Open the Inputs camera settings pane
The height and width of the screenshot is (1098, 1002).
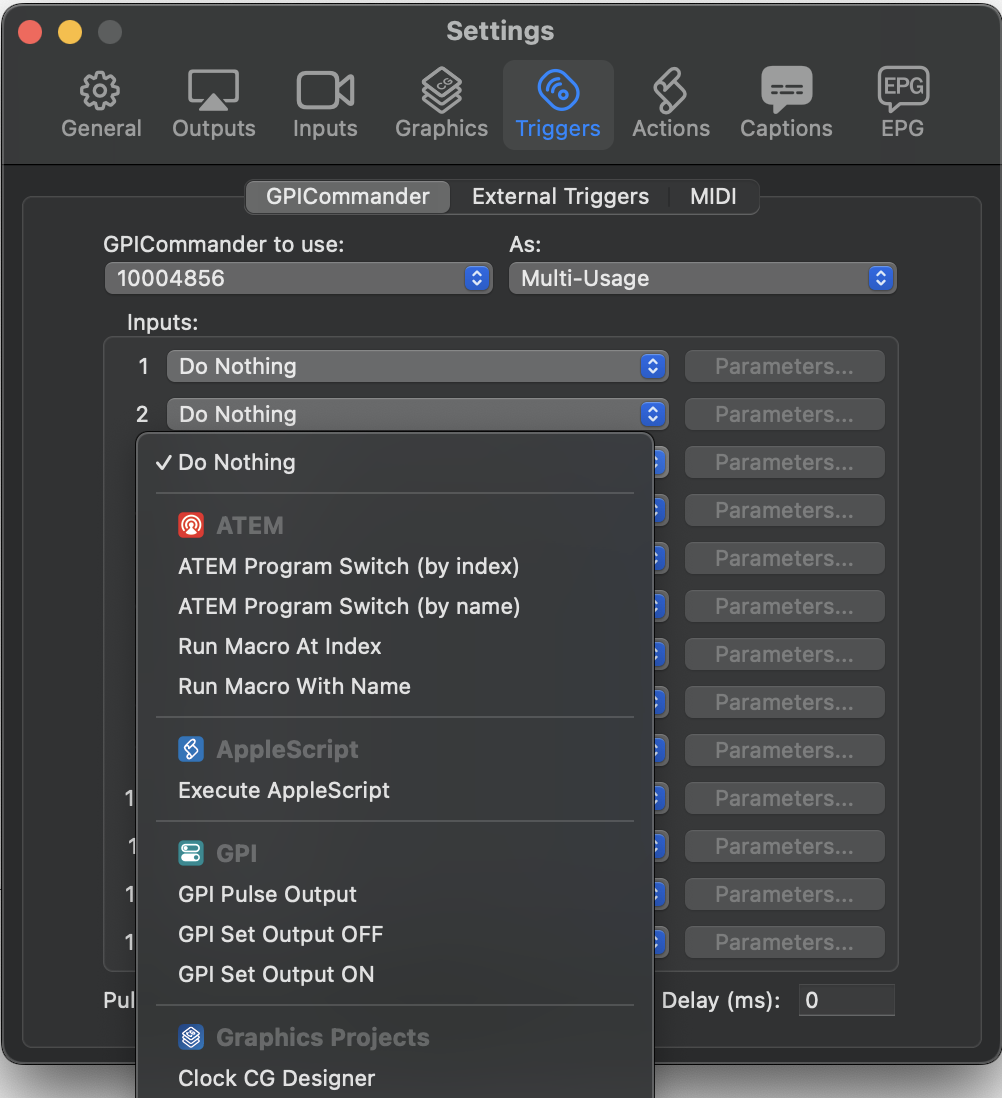325,105
